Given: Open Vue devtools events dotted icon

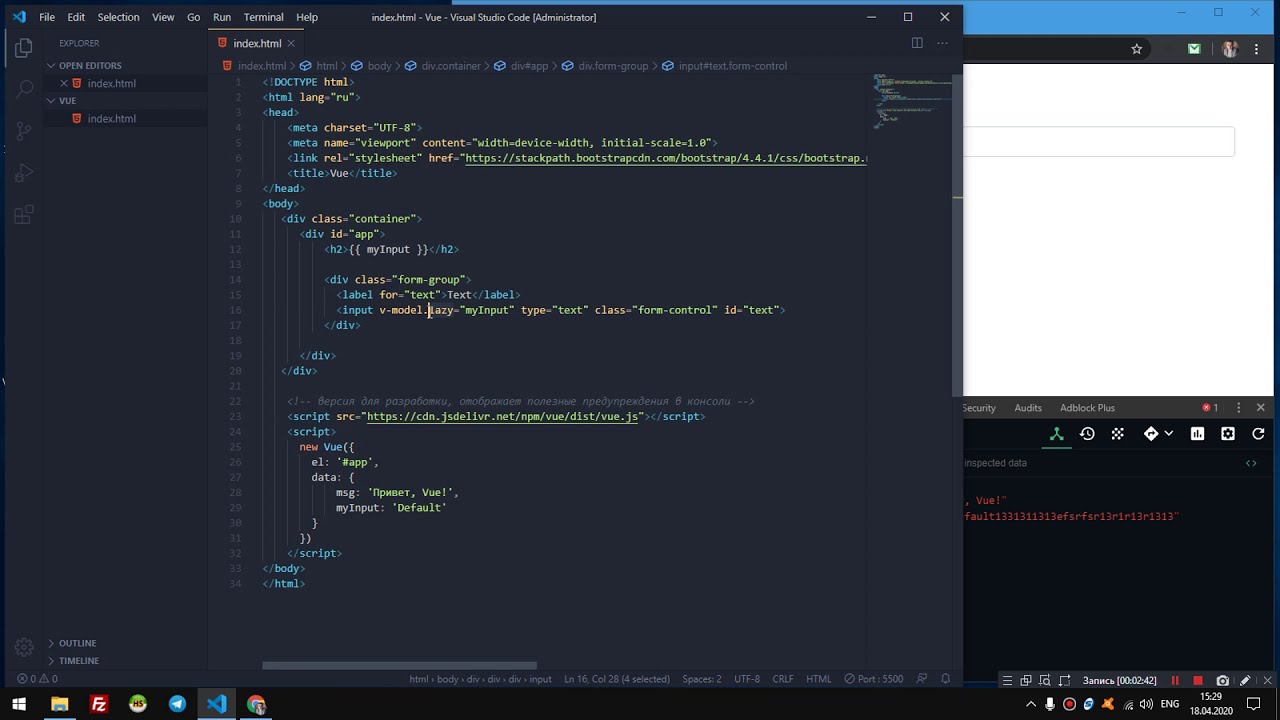Looking at the screenshot, I should coord(1117,433).
